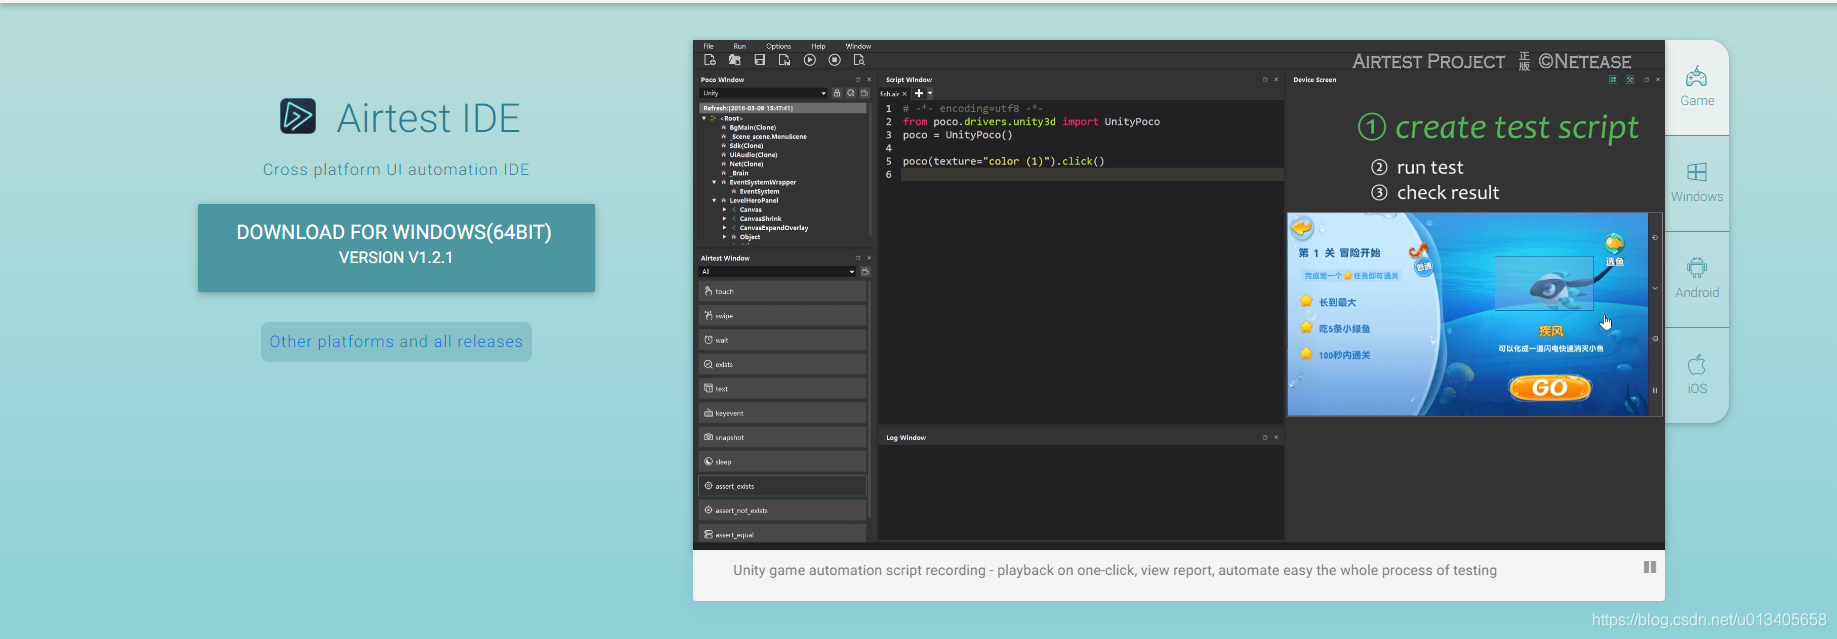Open the Run menu
This screenshot has height=639, width=1837.
740,46
